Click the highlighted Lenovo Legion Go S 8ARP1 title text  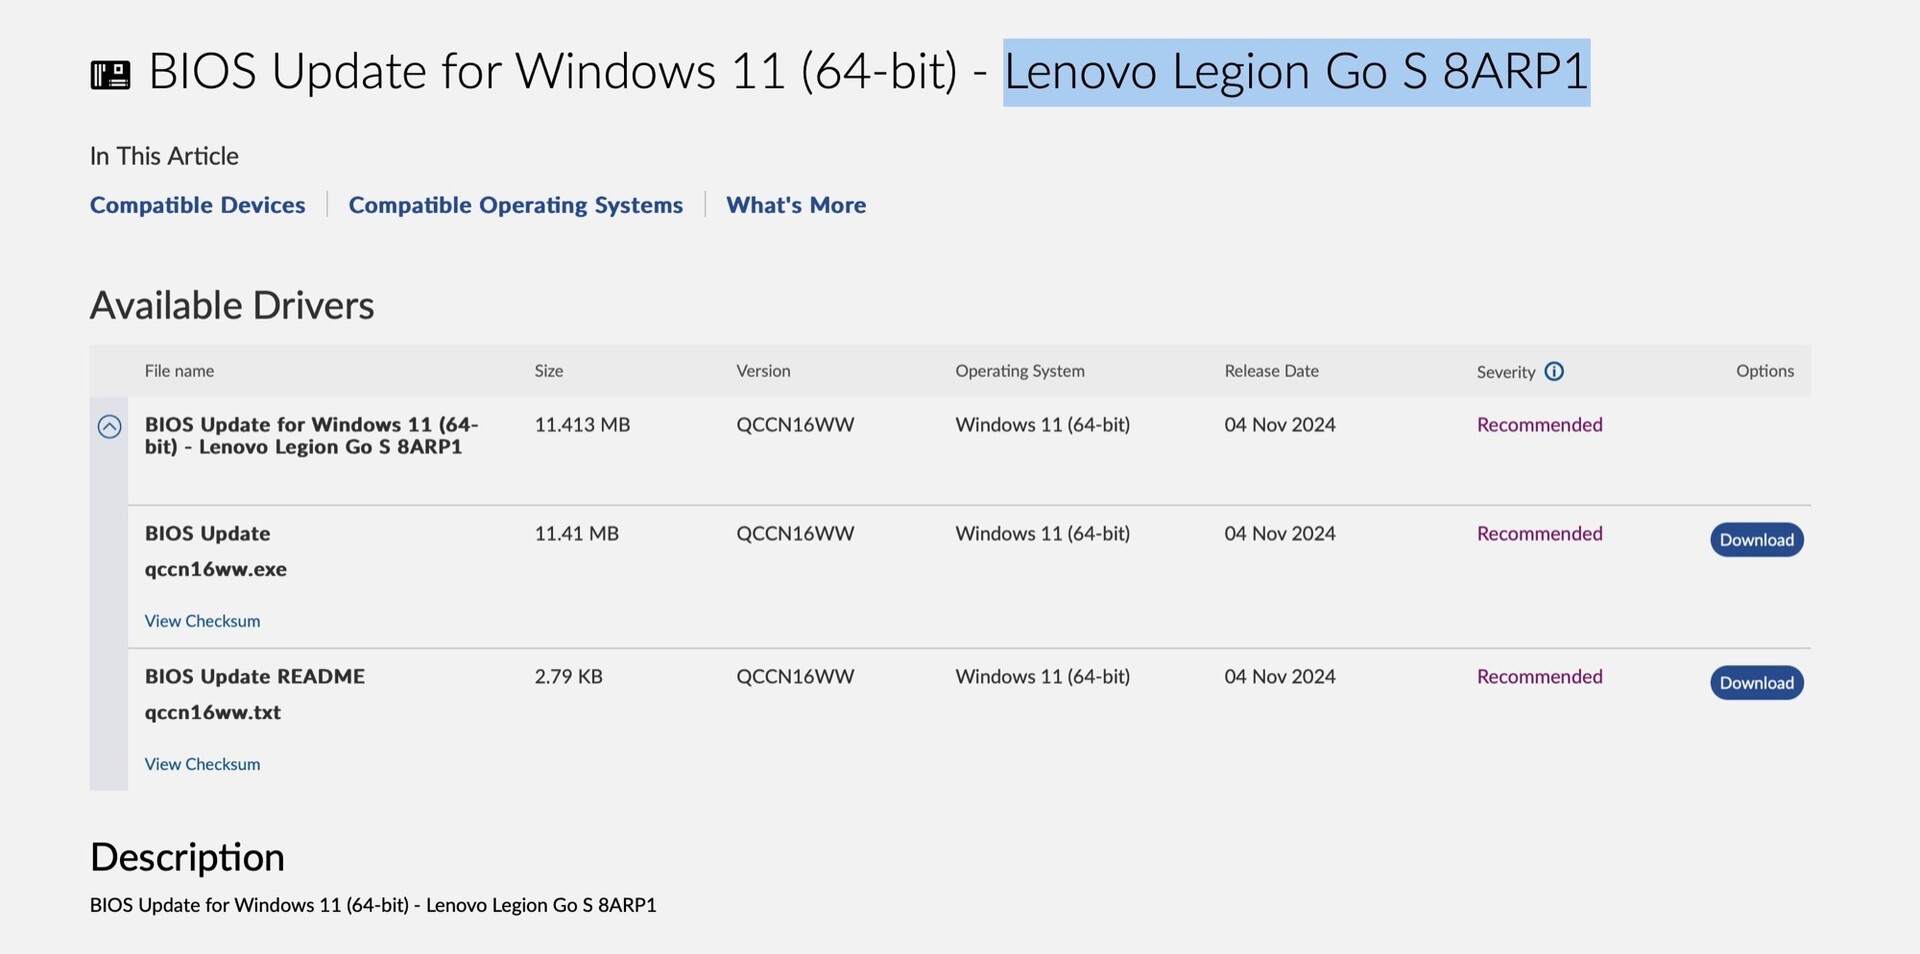pos(1296,72)
